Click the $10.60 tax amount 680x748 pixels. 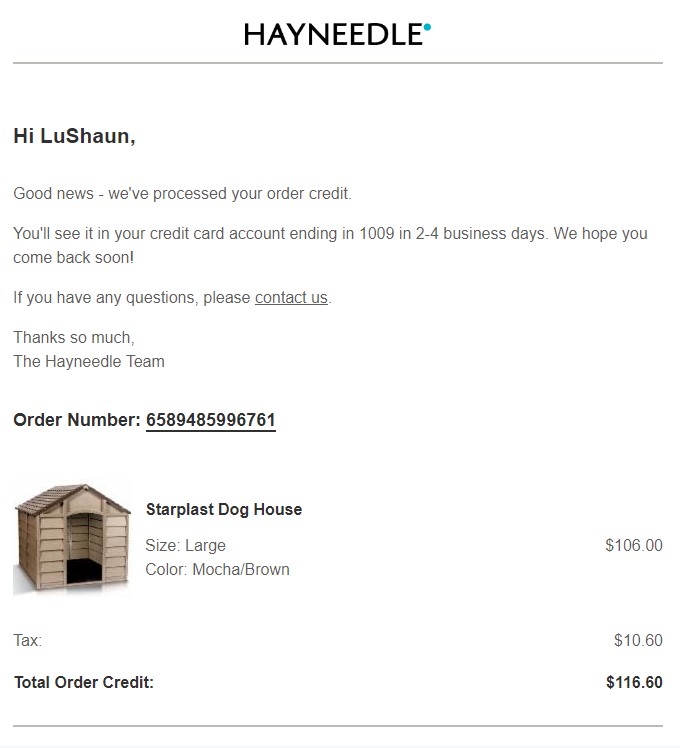(x=638, y=640)
